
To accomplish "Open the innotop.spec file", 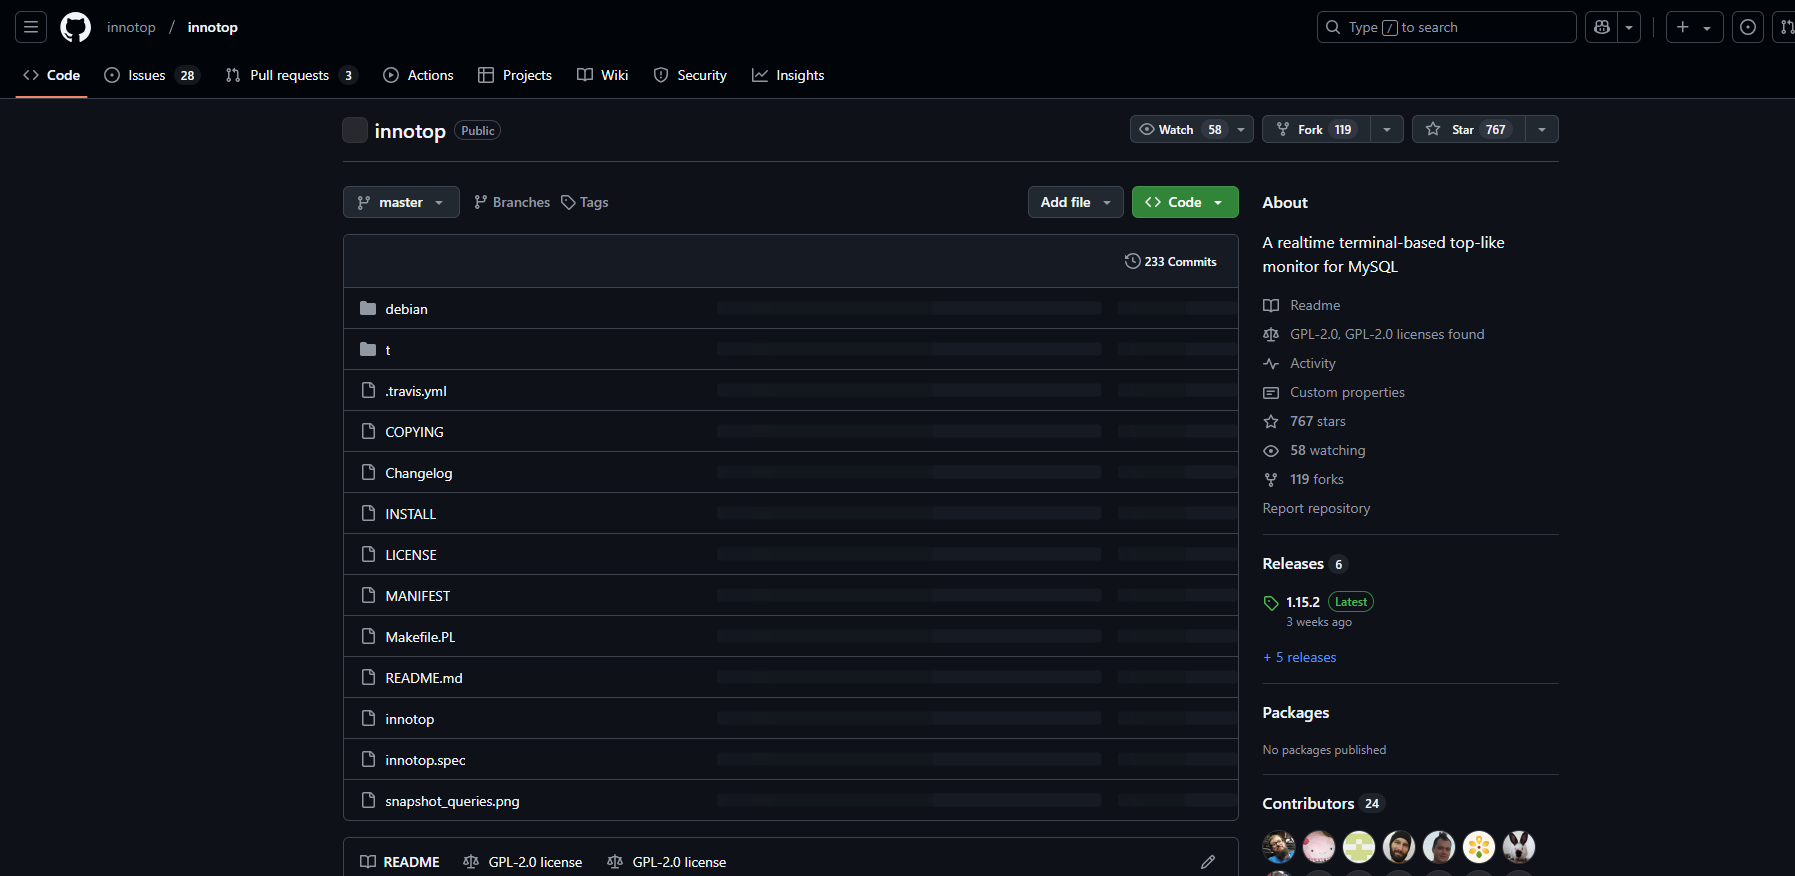I will click(425, 760).
